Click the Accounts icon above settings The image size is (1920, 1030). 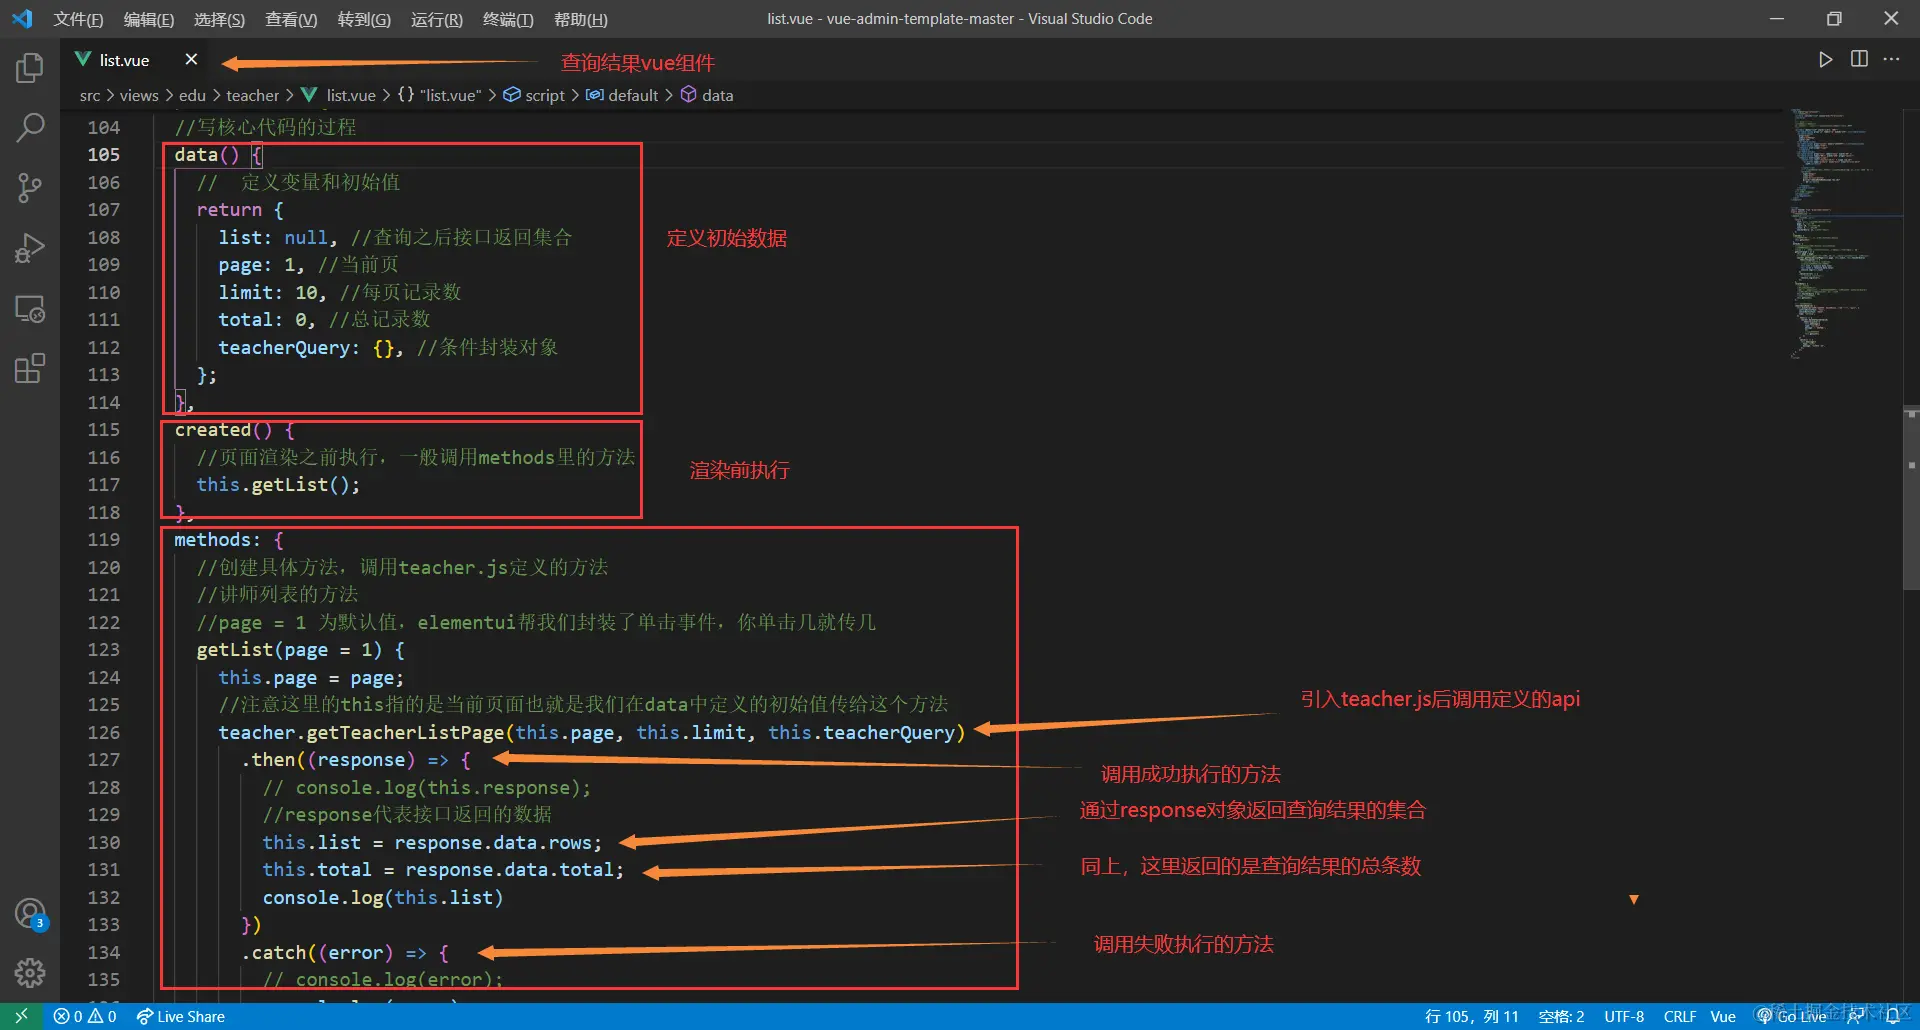[x=29, y=912]
